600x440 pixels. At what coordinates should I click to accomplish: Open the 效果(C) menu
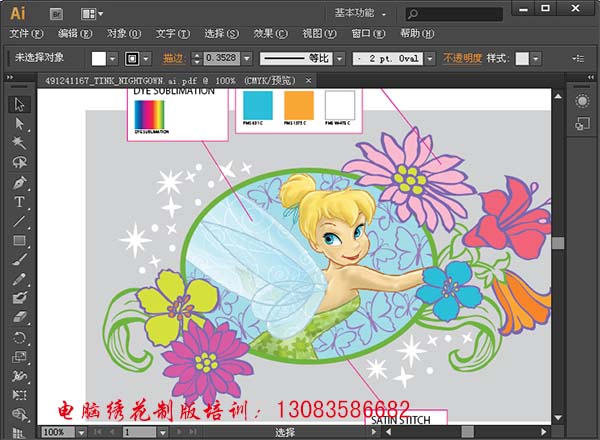click(271, 34)
